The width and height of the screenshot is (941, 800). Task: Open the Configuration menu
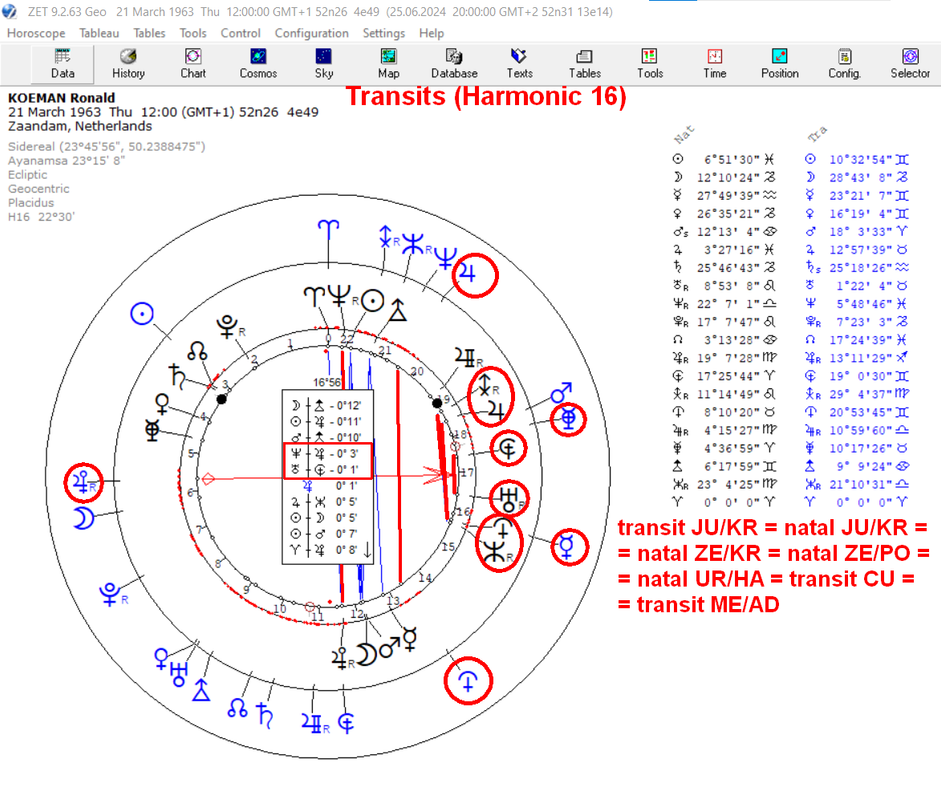point(311,33)
